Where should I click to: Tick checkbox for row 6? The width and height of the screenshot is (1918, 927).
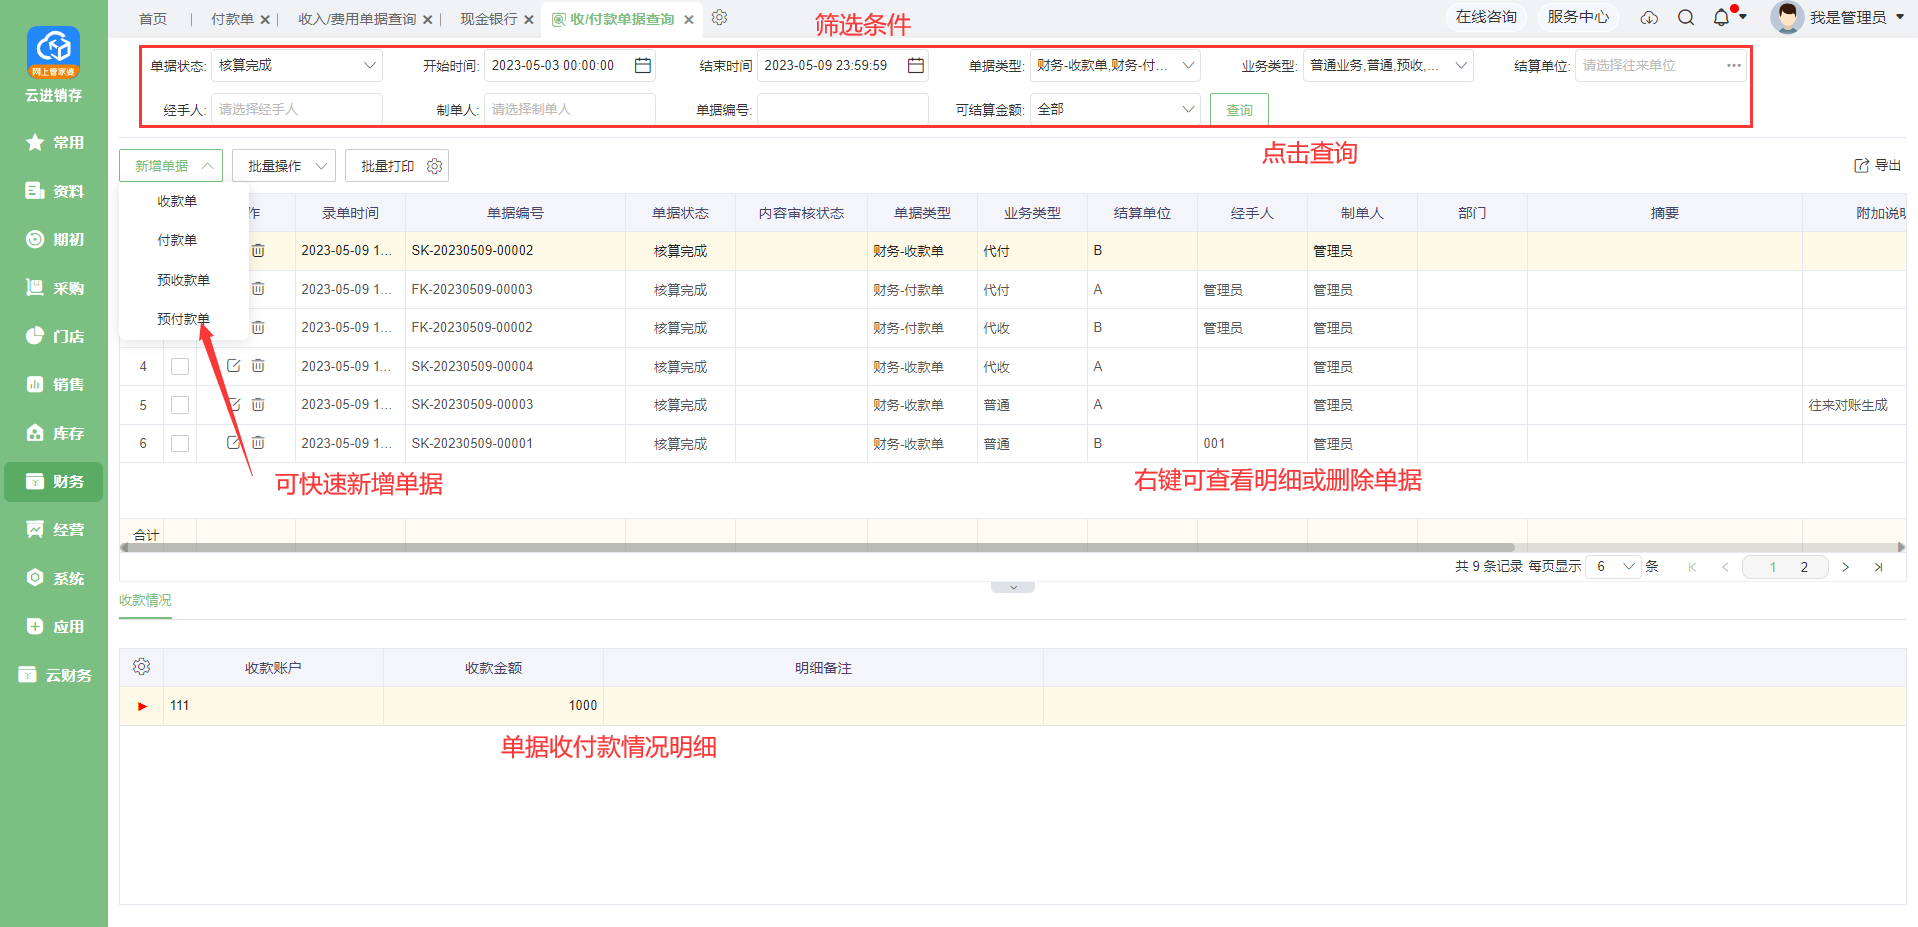pyautogui.click(x=180, y=443)
